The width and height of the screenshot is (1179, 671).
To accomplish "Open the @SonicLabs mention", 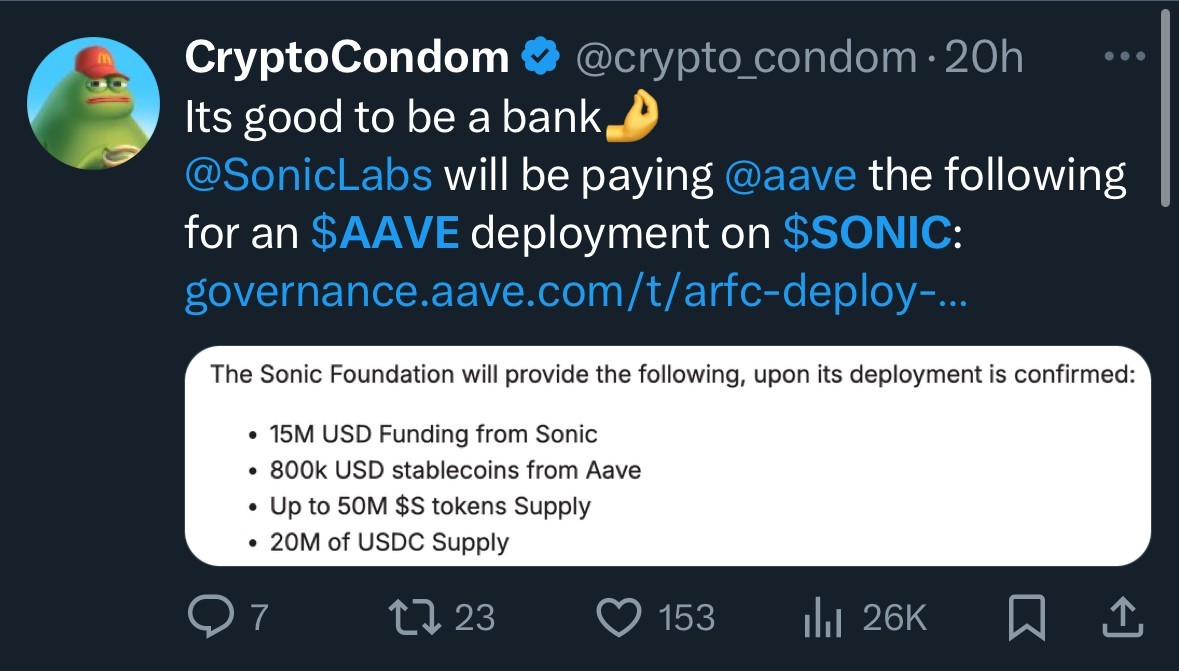I will 308,176.
